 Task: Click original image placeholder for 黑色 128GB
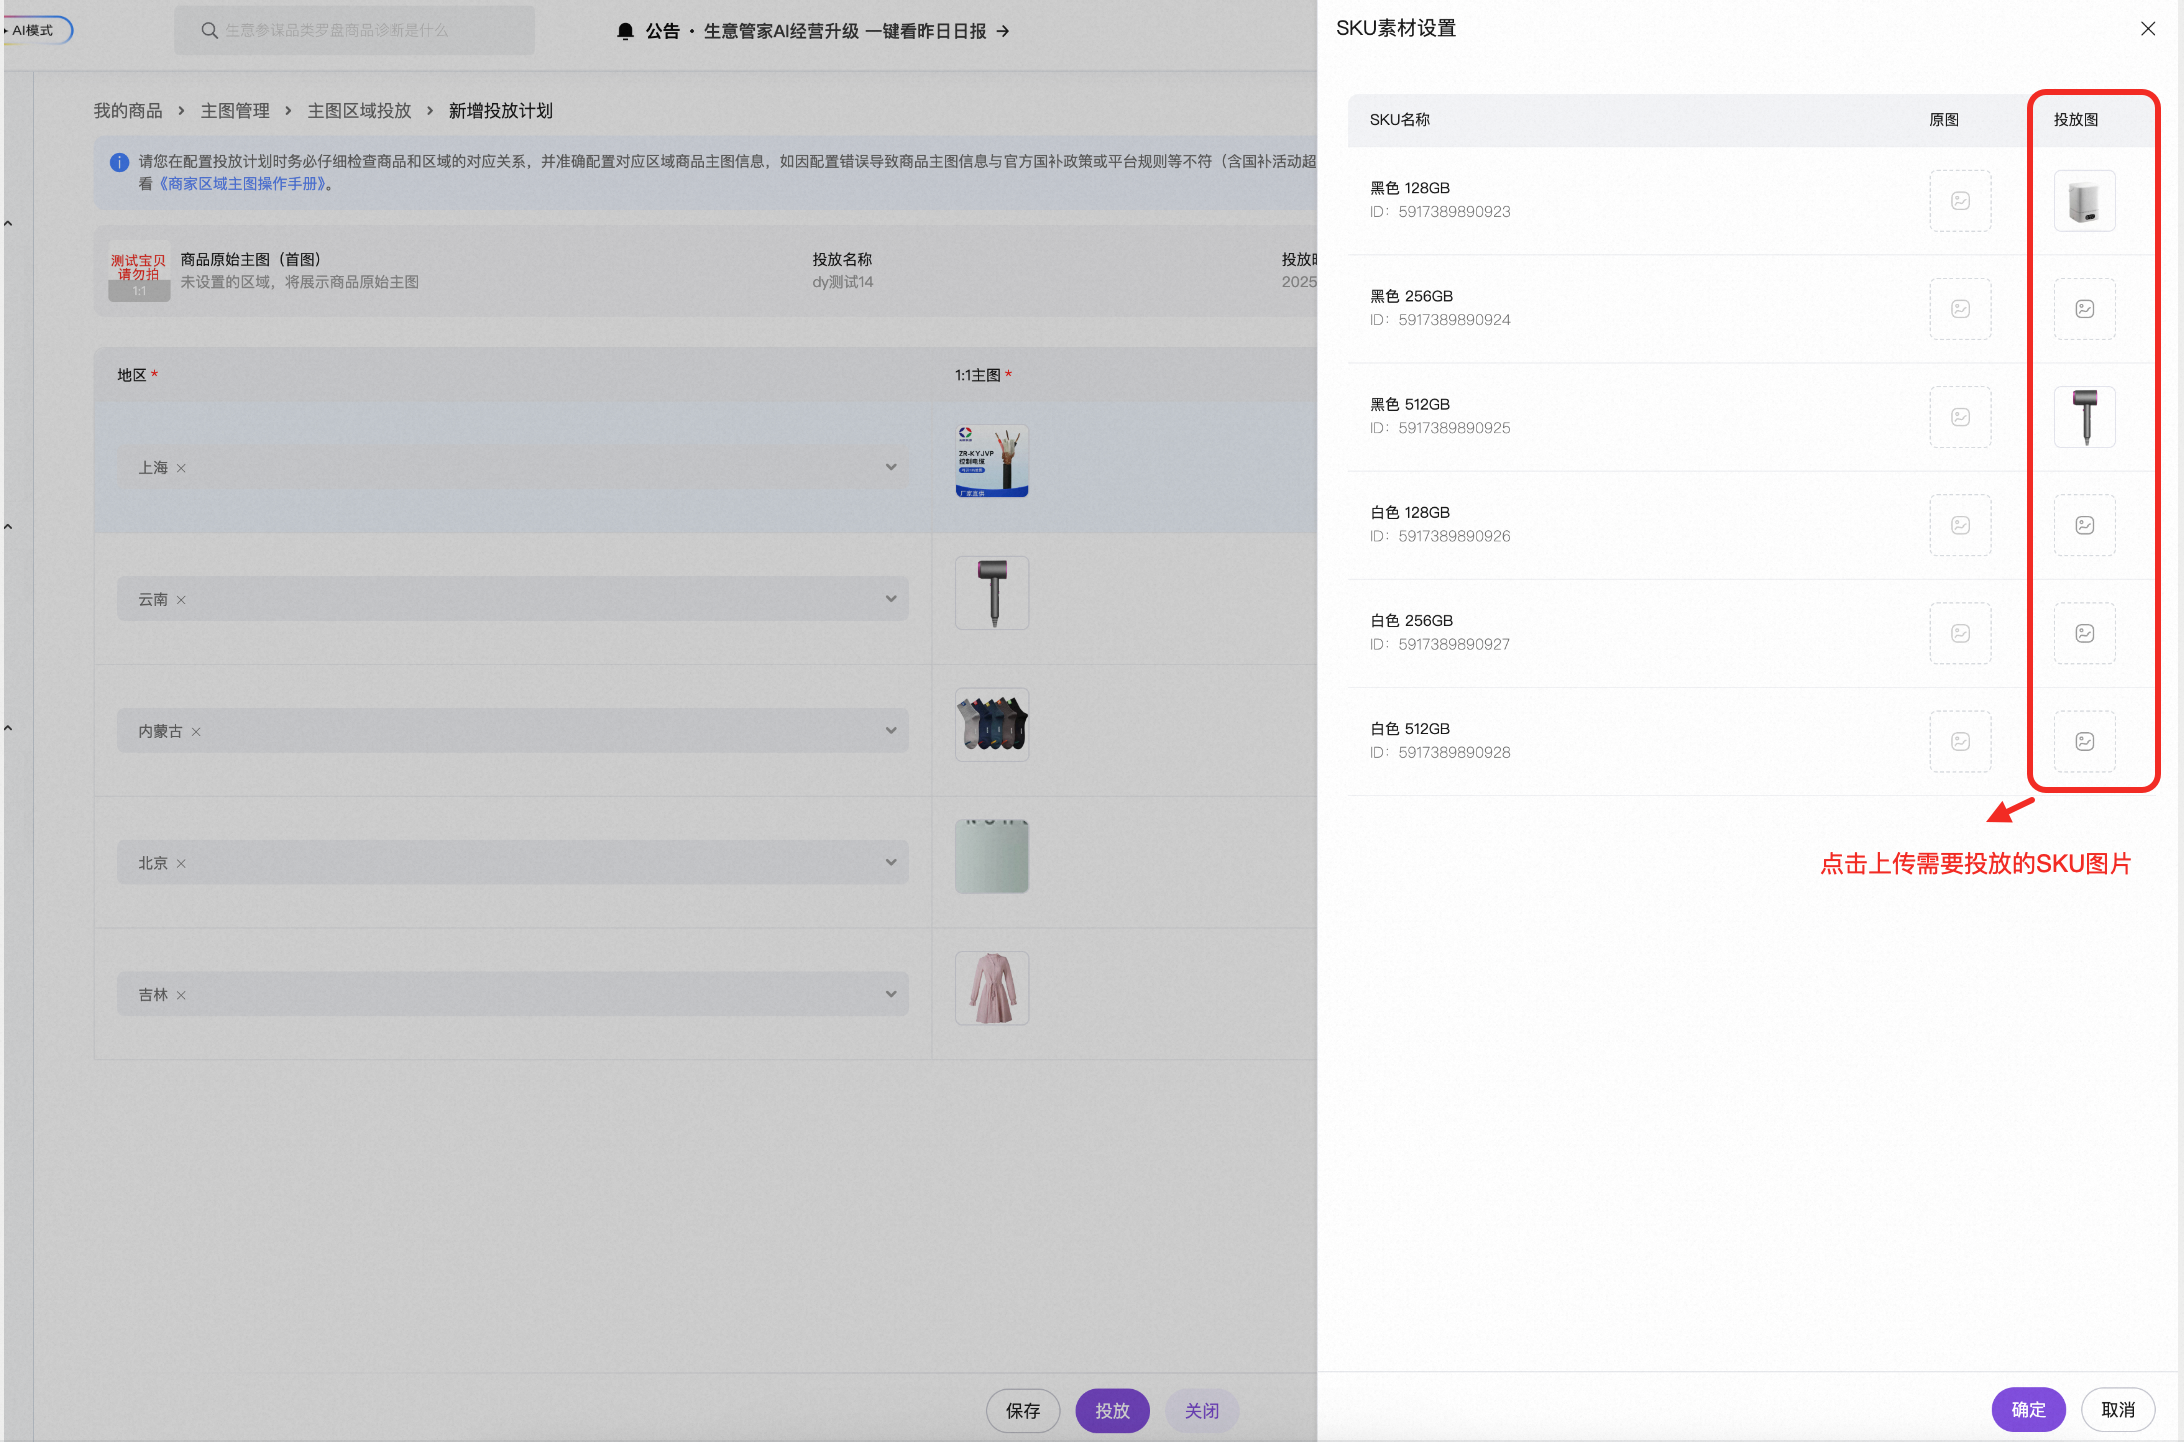[1960, 201]
